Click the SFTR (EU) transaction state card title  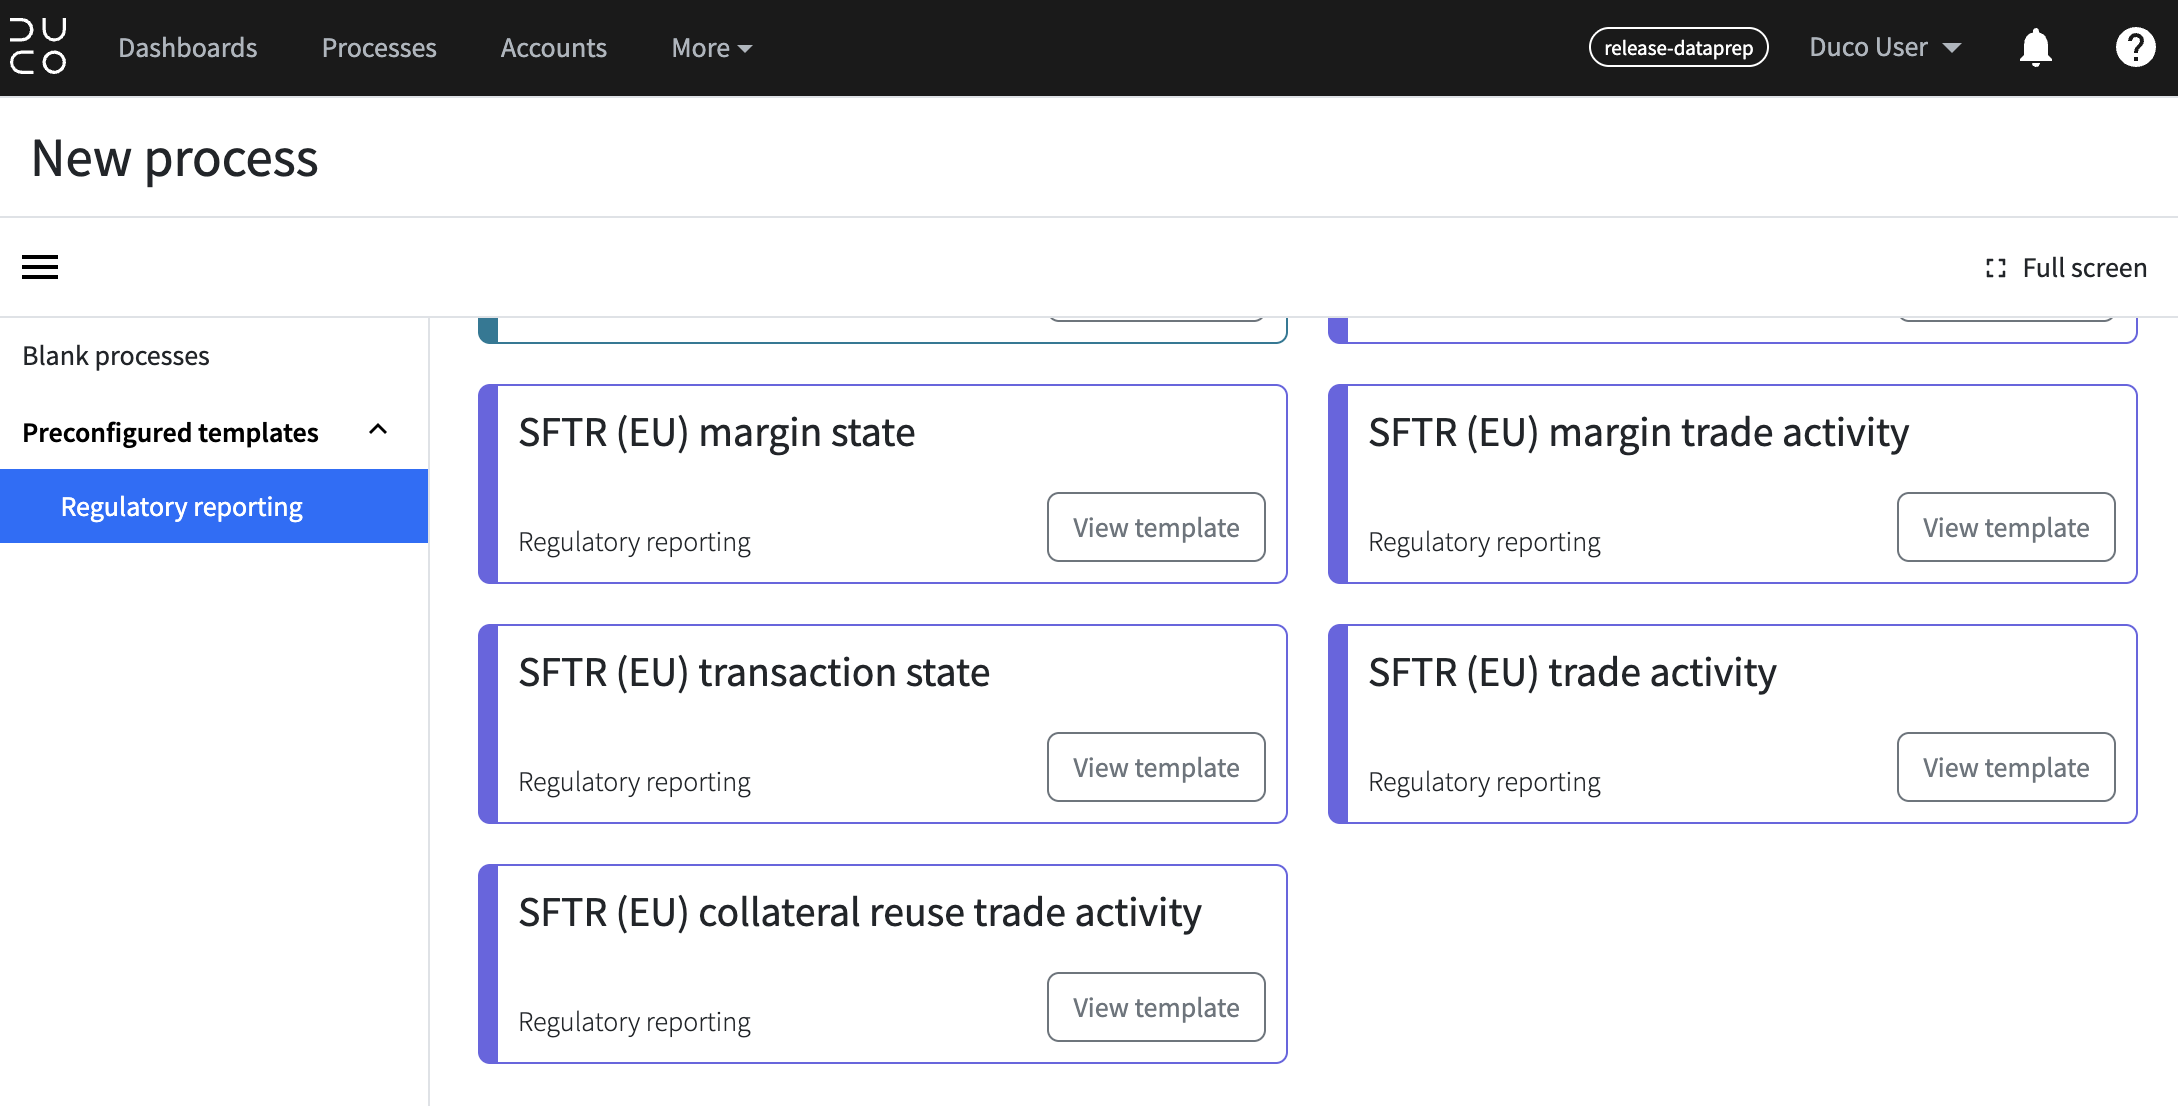[754, 672]
